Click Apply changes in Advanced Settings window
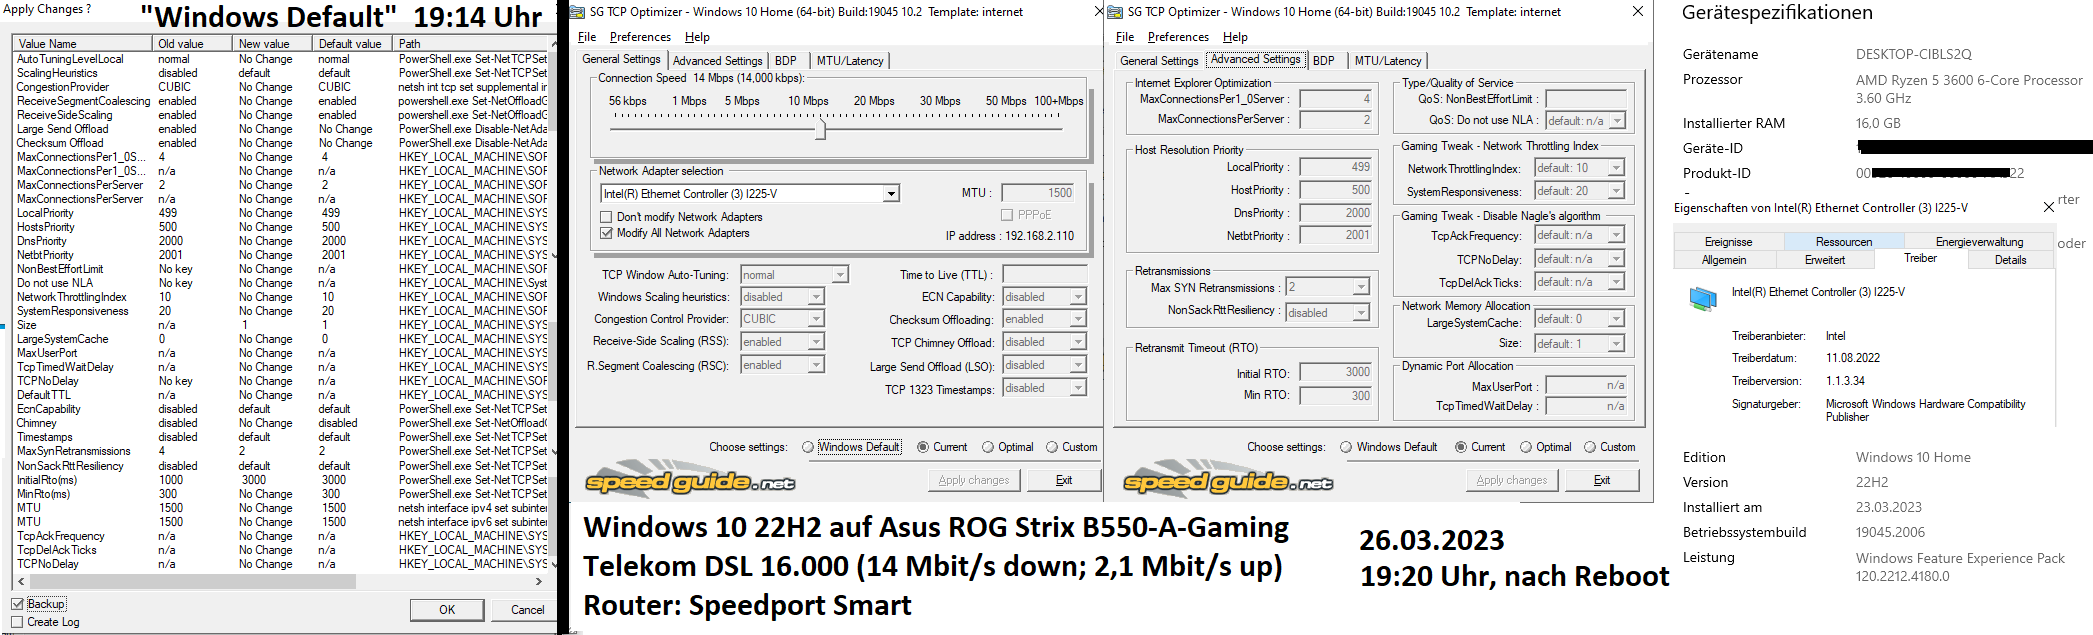Viewport: 2093px width, 635px height. 1512,480
